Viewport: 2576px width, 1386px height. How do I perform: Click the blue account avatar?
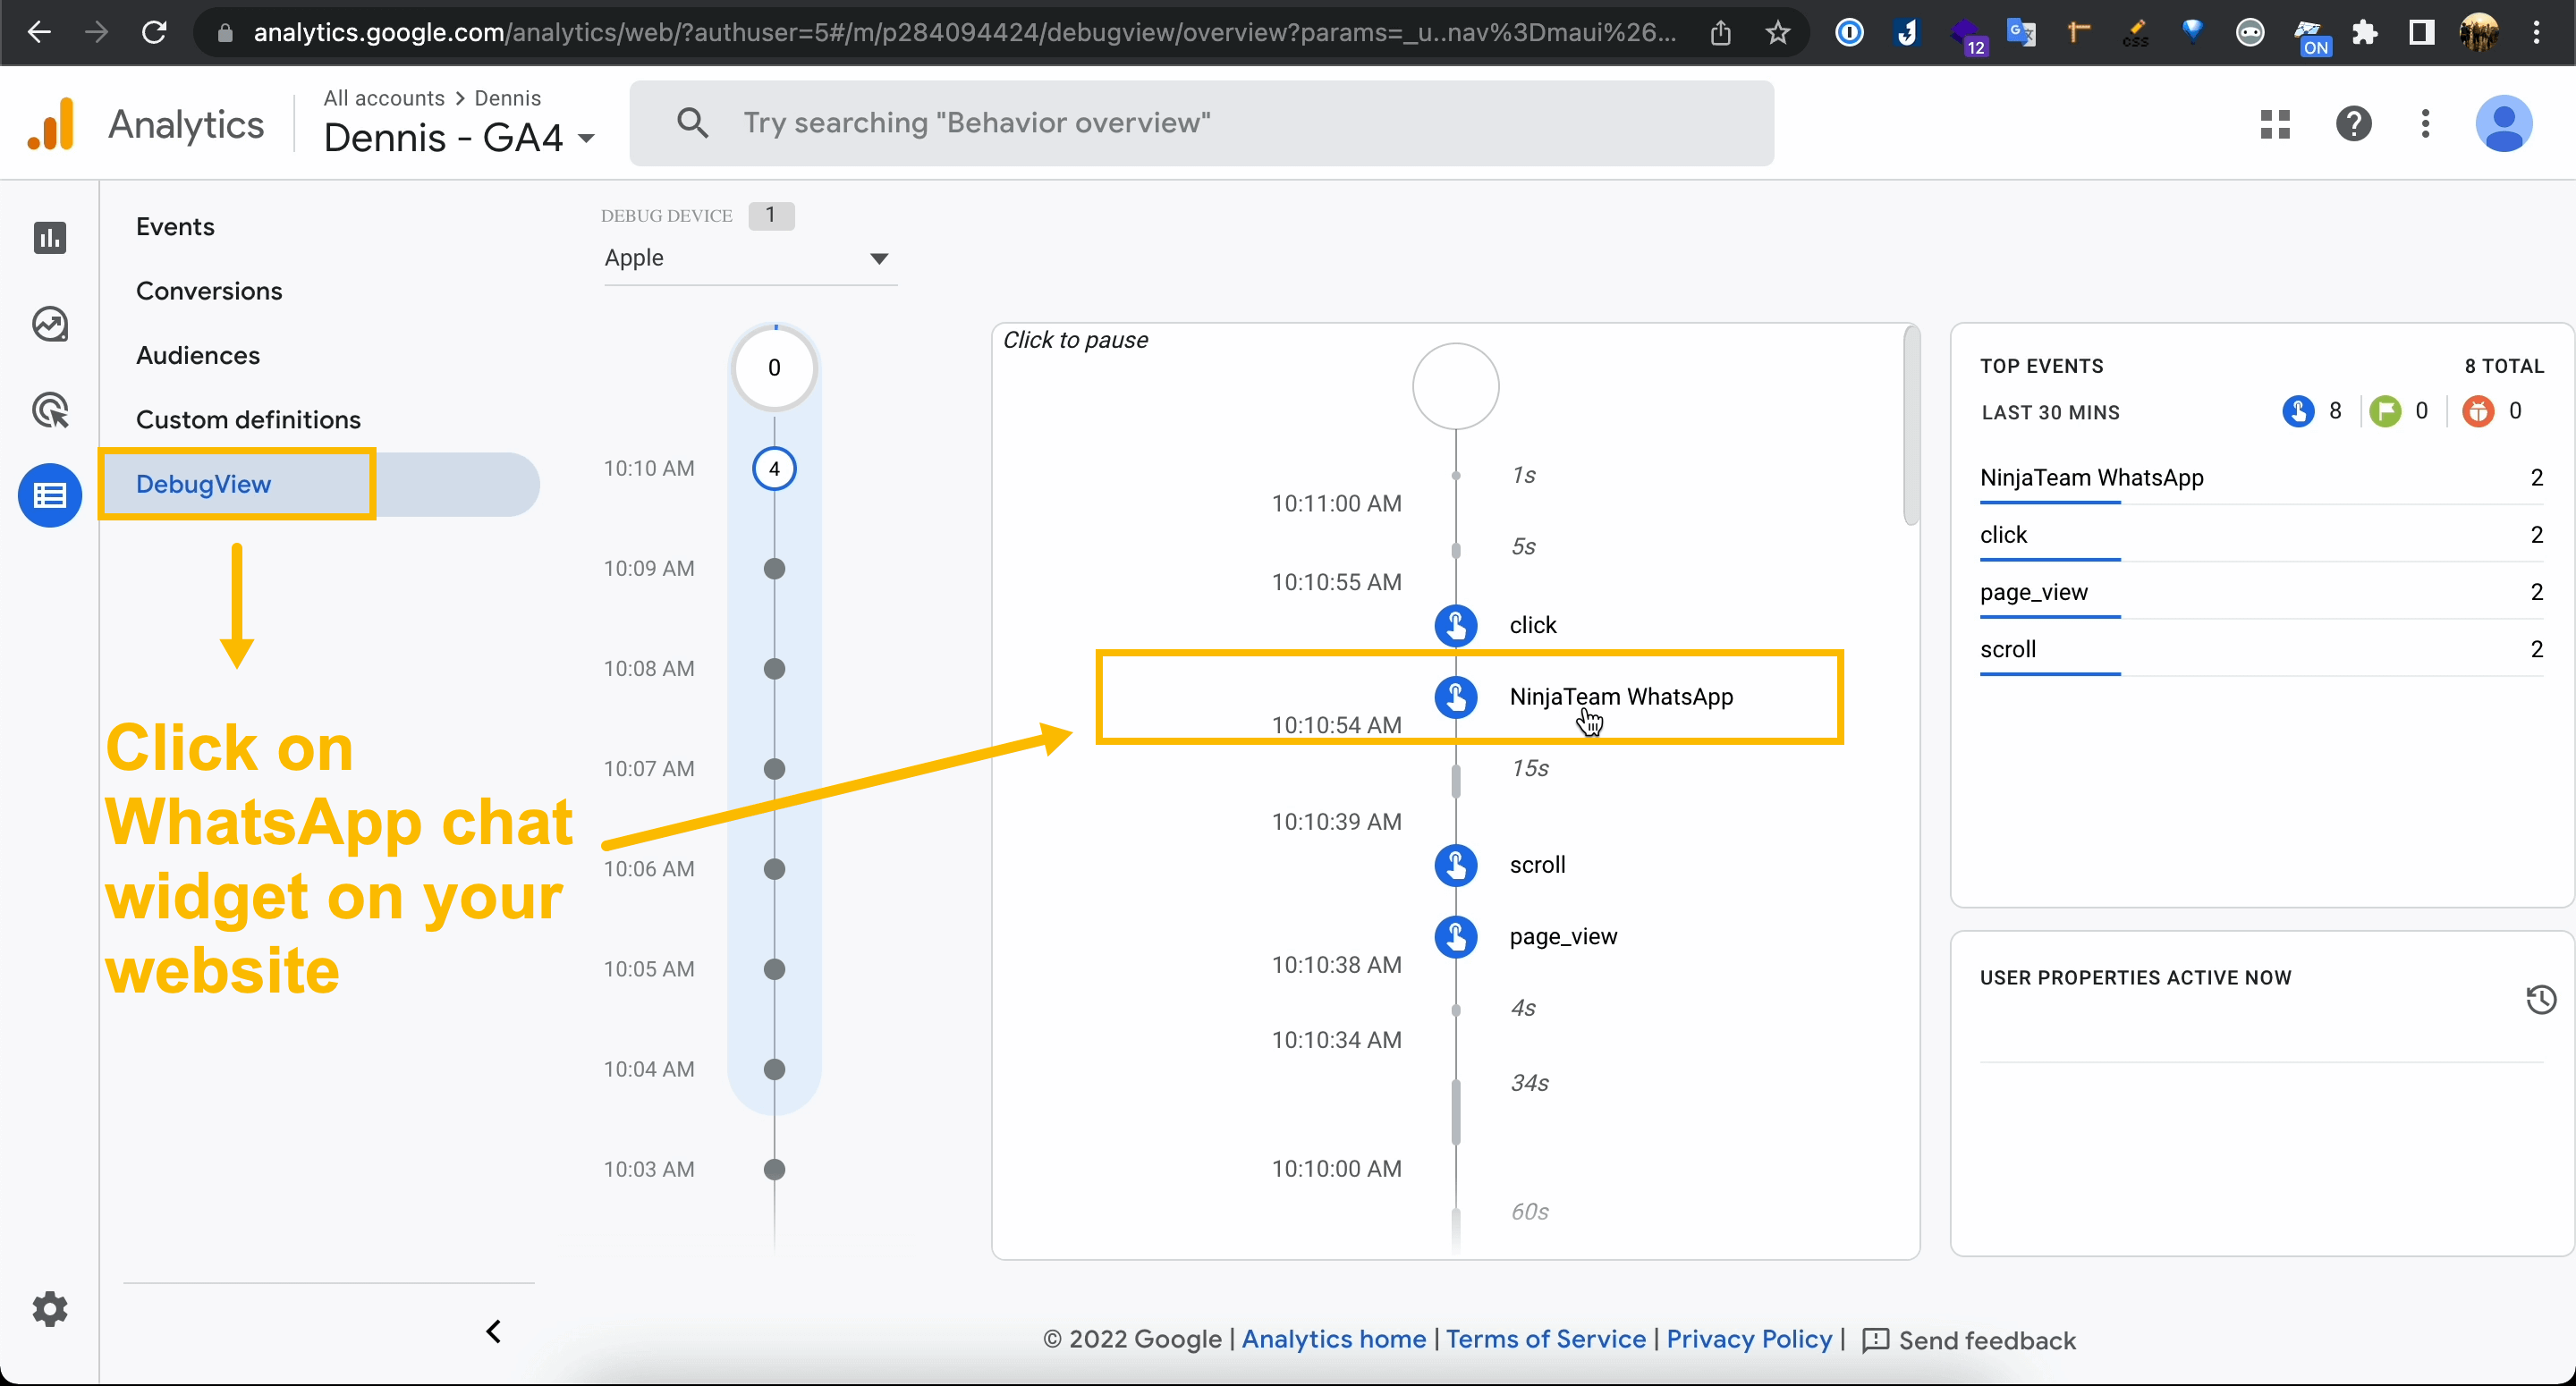2504,124
